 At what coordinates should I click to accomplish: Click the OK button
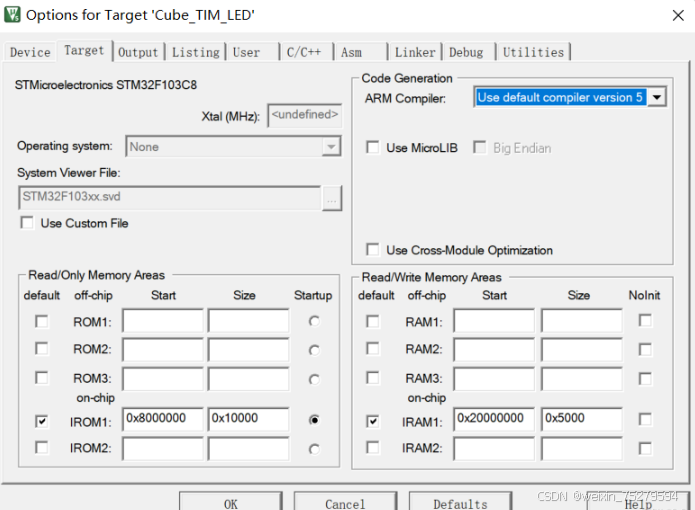[x=230, y=502]
